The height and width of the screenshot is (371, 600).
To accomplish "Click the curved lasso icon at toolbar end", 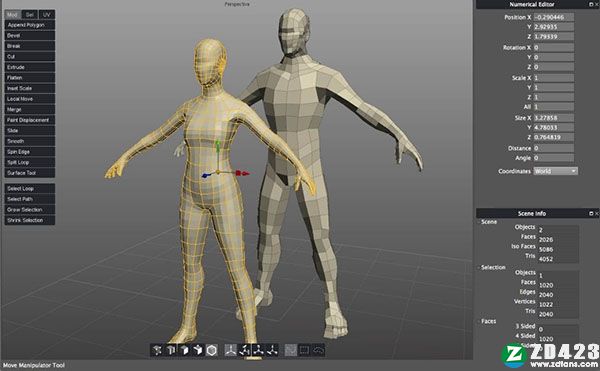I will pos(318,350).
